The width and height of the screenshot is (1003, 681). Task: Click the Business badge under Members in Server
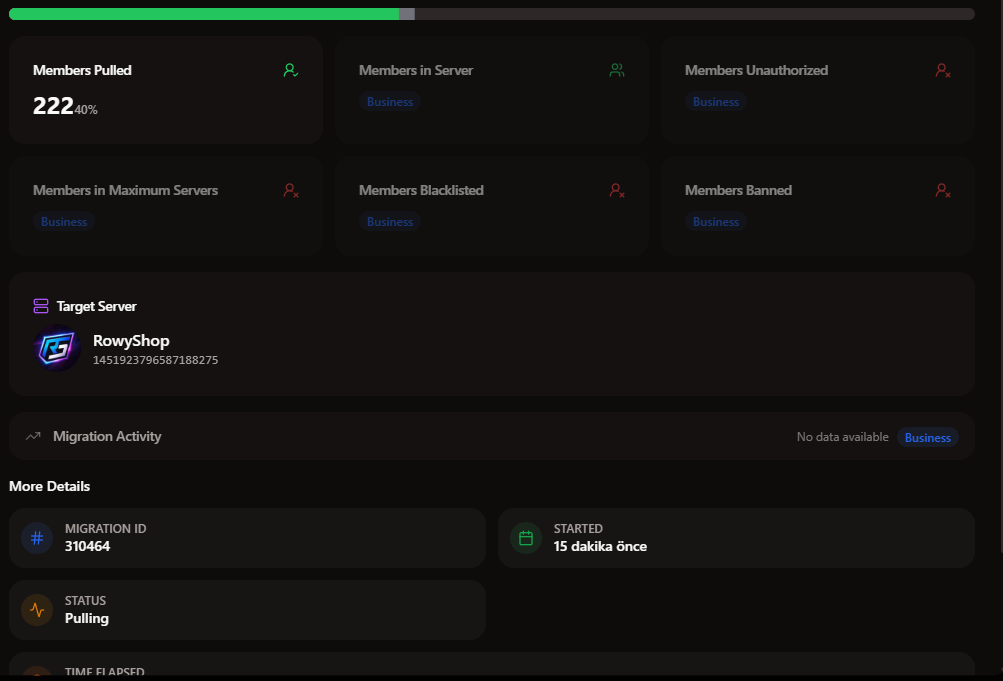coord(390,102)
